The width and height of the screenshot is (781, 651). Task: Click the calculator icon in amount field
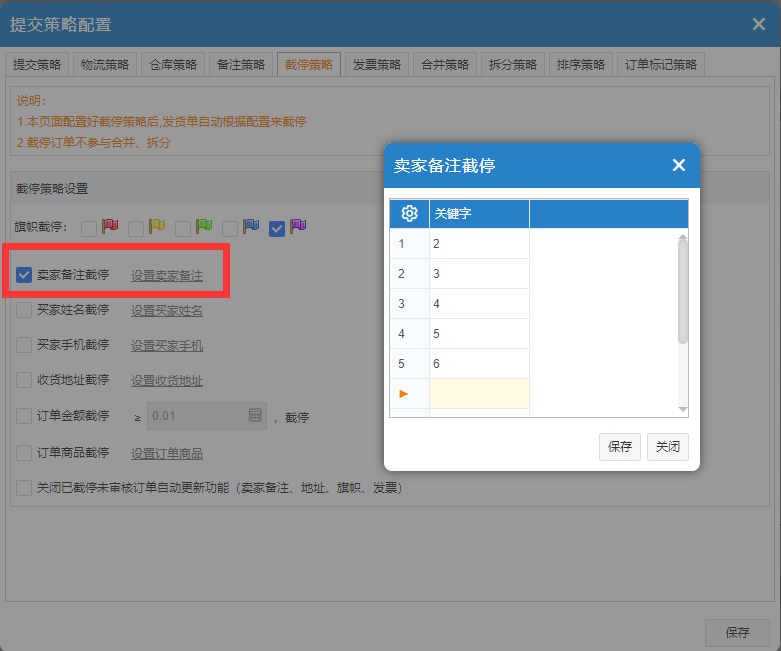click(x=255, y=415)
